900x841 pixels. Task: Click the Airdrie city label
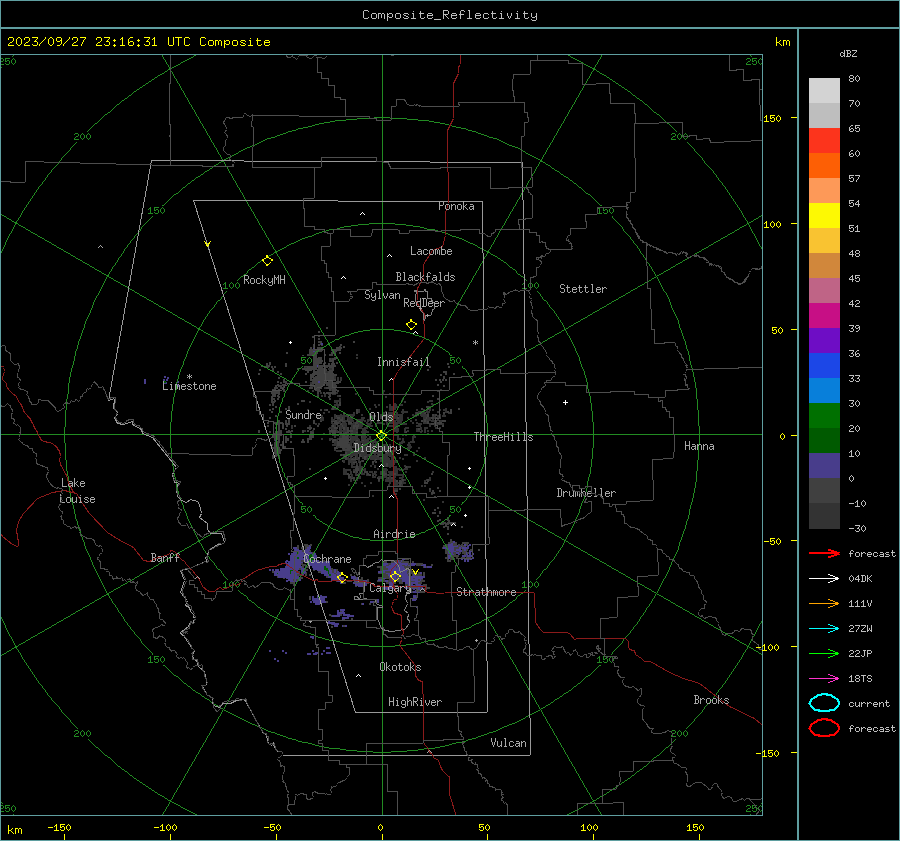tap(394, 534)
